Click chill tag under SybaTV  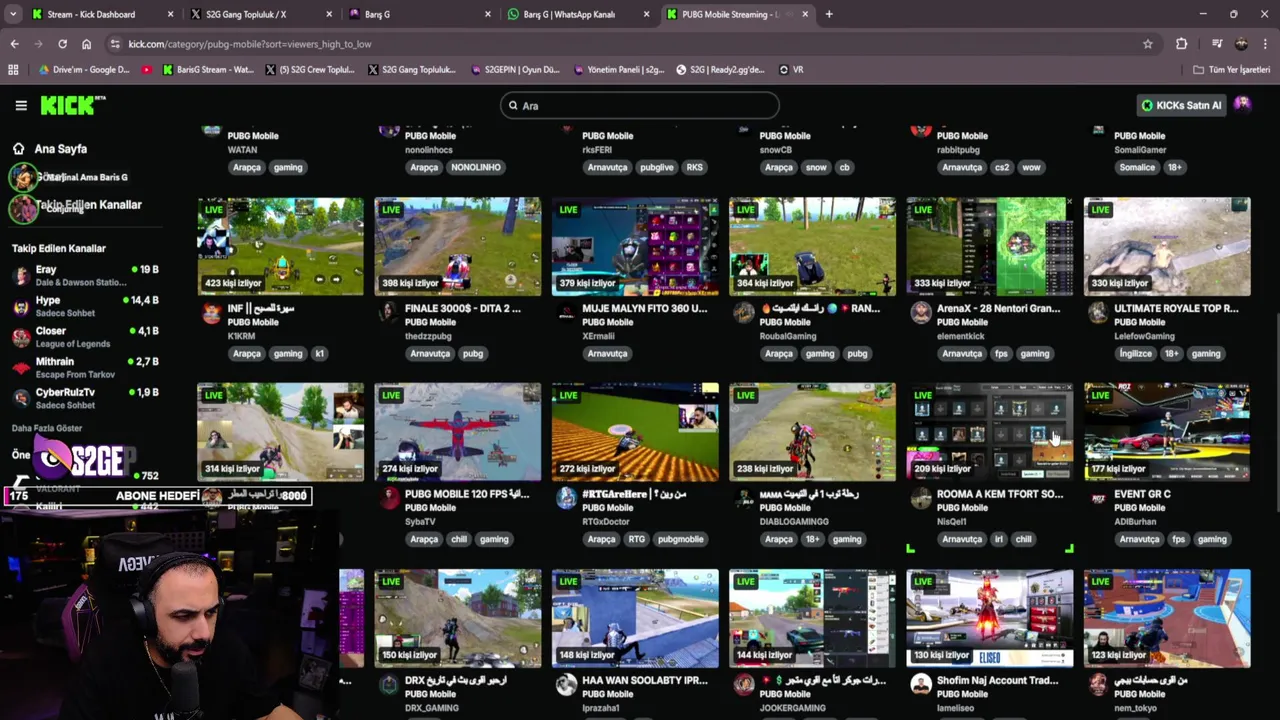(x=459, y=539)
